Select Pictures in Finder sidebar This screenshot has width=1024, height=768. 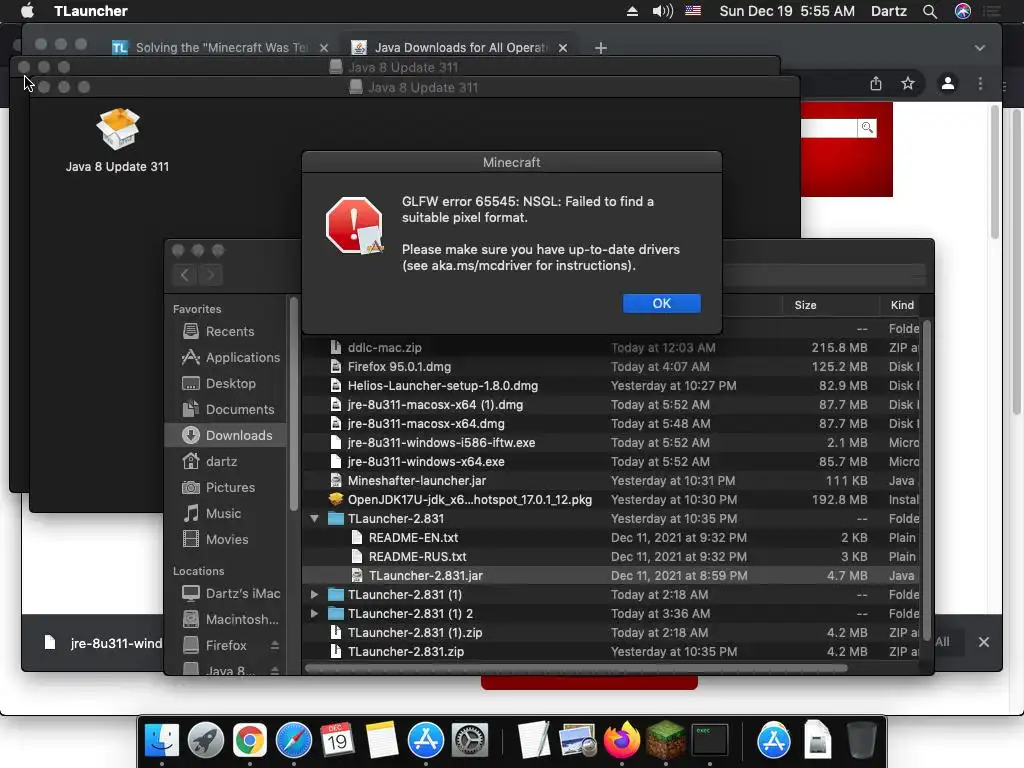(x=225, y=487)
